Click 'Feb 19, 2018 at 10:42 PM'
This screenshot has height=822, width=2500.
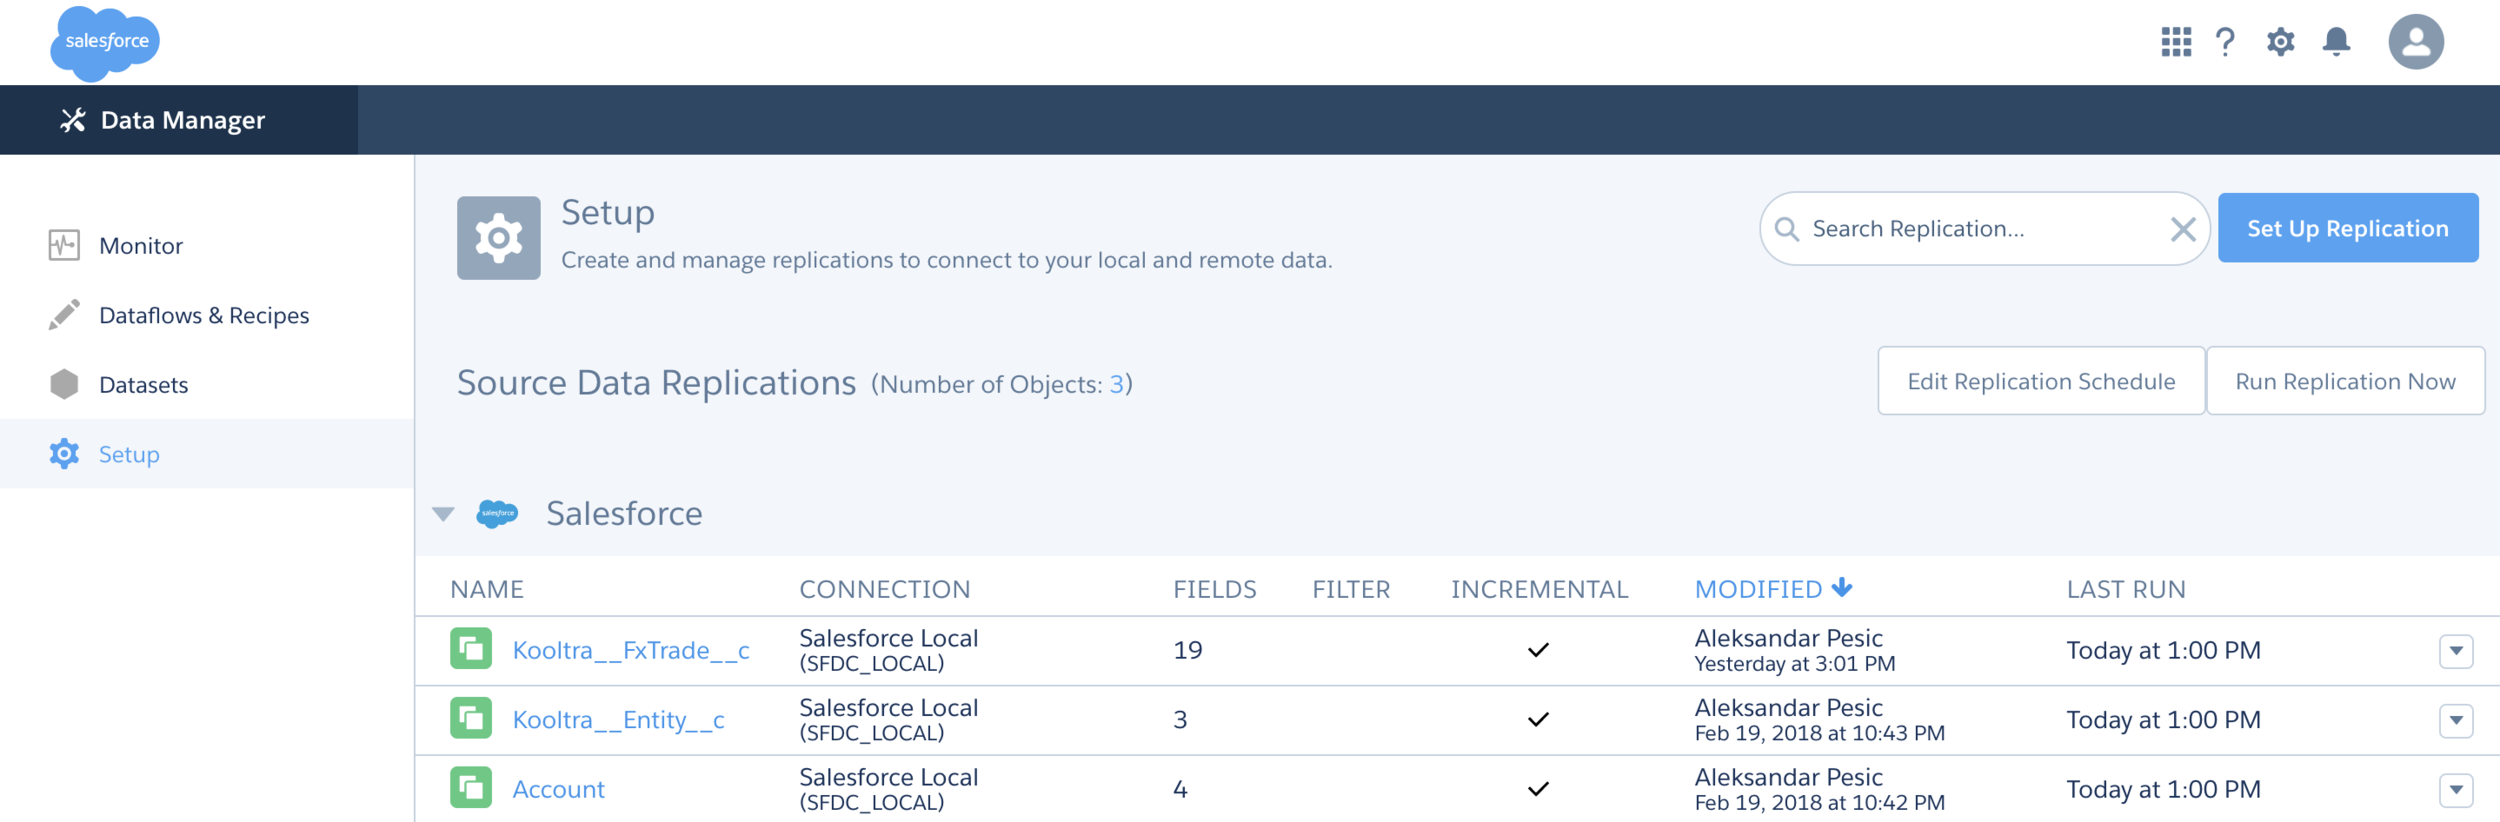pyautogui.click(x=1820, y=802)
